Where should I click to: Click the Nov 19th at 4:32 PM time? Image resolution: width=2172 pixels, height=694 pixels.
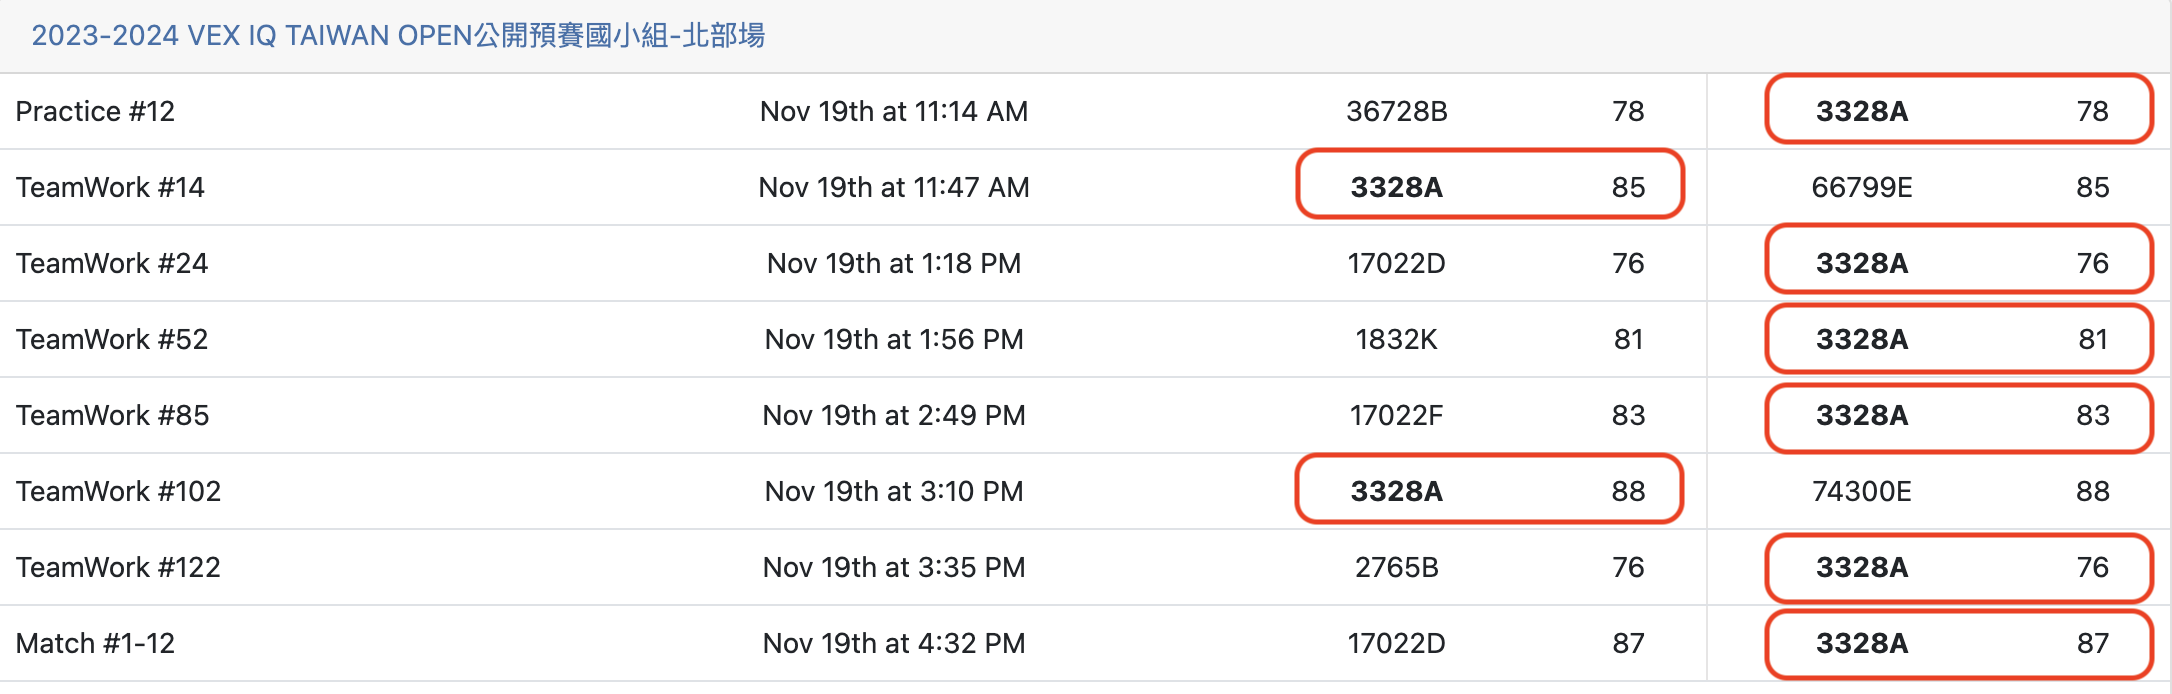click(894, 643)
